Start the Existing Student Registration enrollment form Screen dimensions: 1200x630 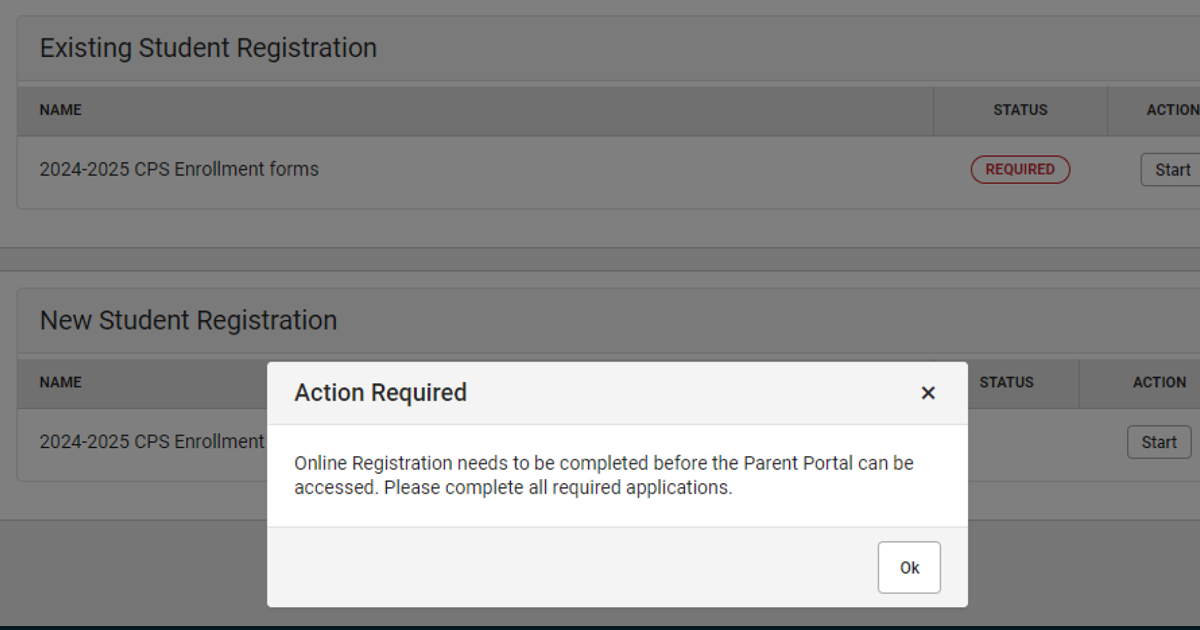point(1171,170)
